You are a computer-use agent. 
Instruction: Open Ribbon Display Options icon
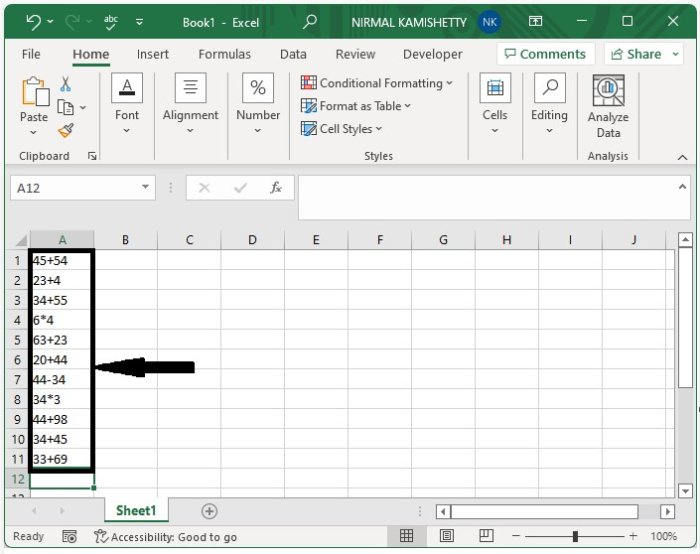535,21
